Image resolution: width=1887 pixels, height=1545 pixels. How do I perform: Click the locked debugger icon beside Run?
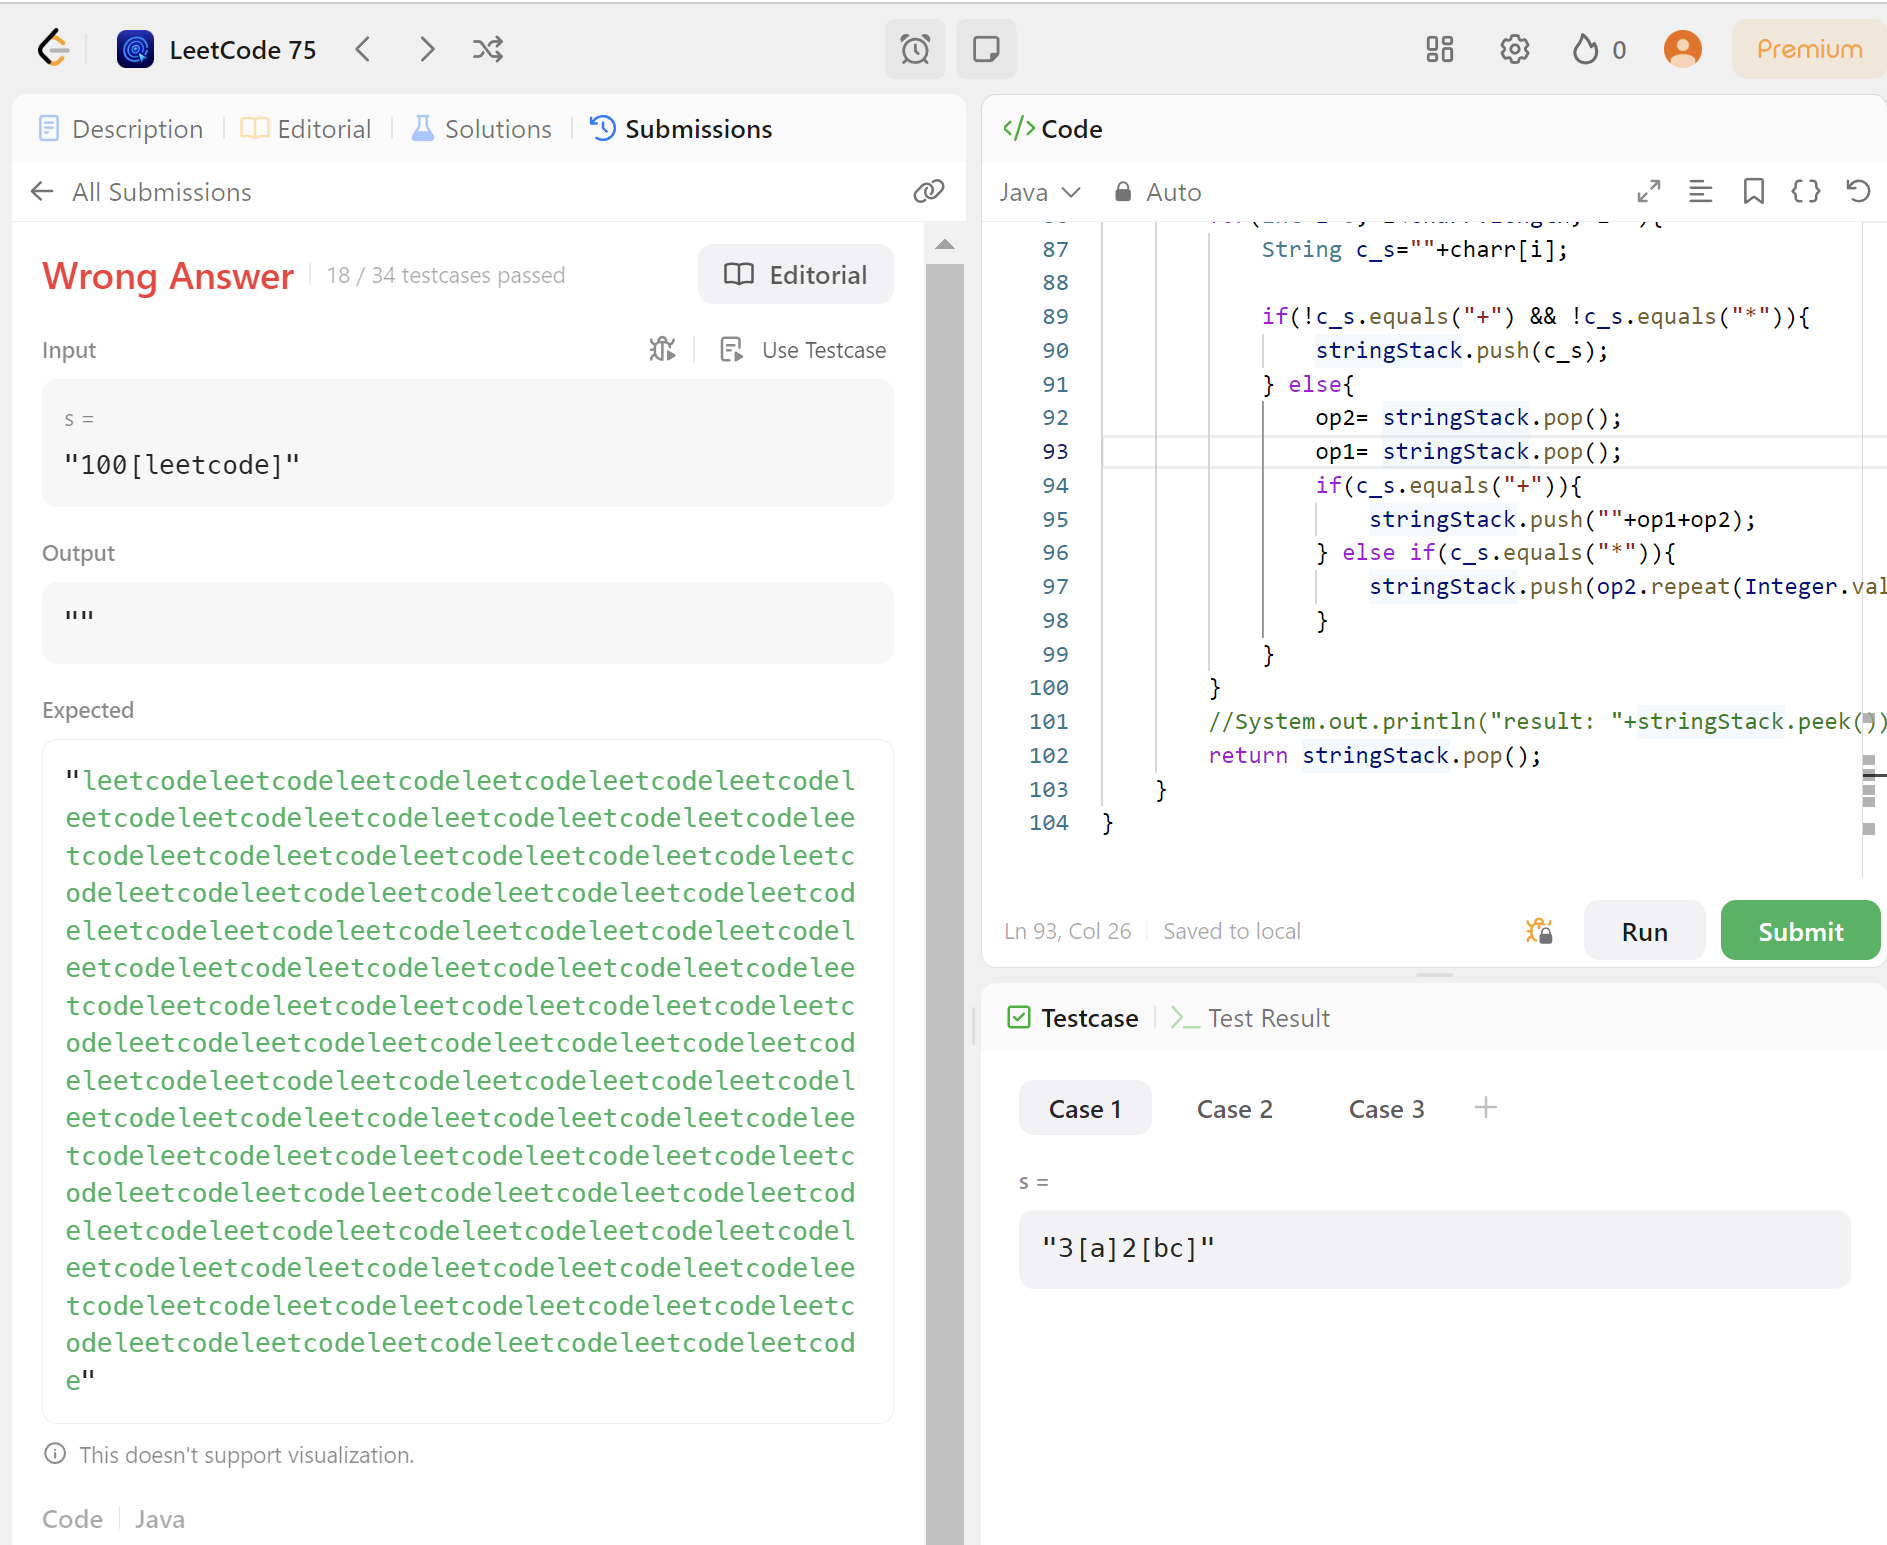pos(1539,931)
